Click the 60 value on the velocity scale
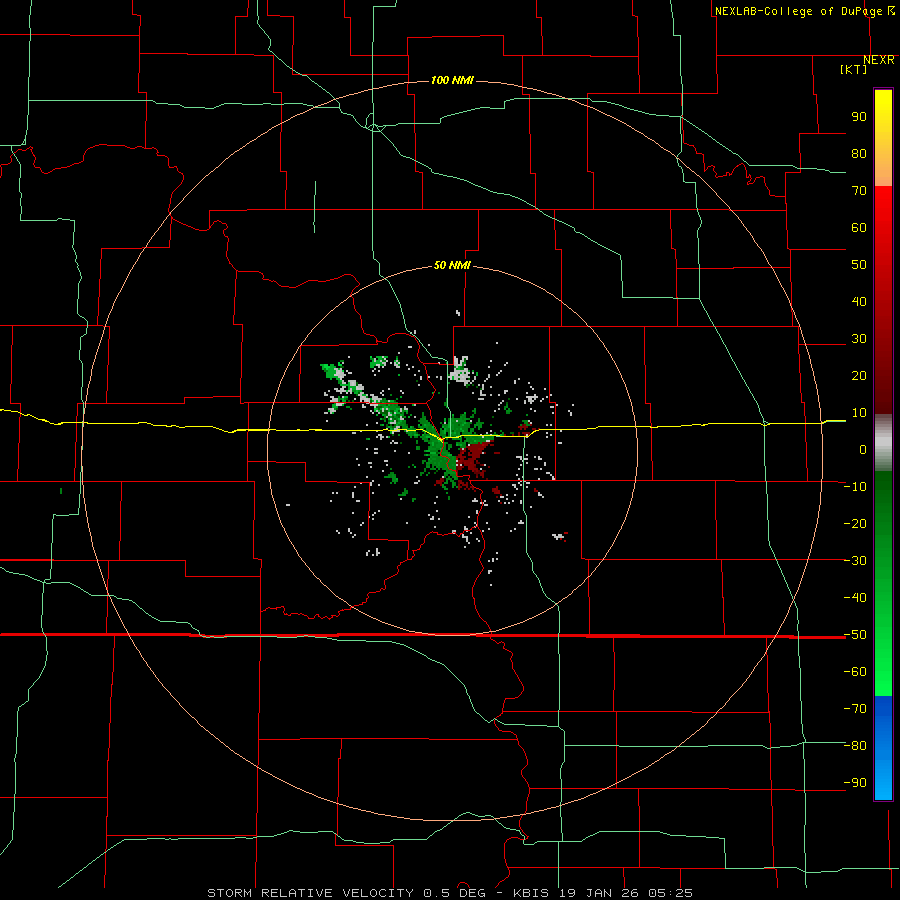This screenshot has width=900, height=900. tap(859, 228)
